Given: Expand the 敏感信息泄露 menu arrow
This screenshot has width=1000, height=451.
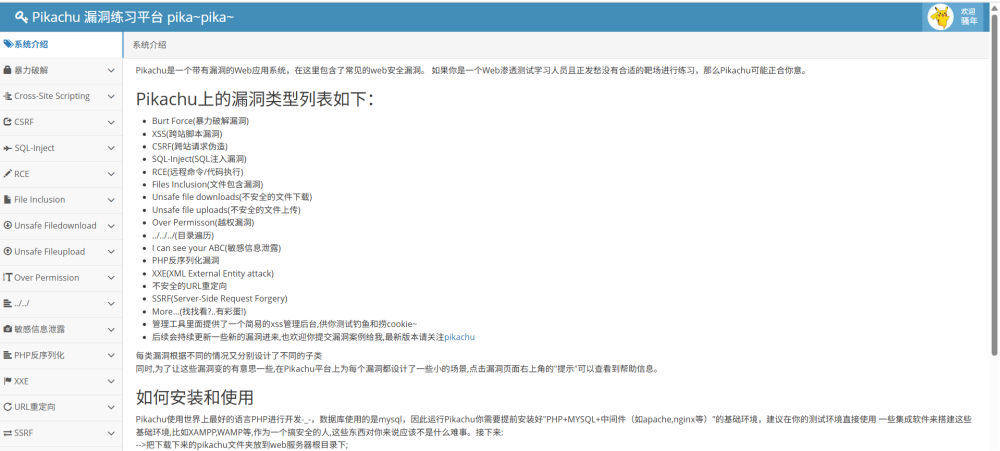Looking at the screenshot, I should [111, 329].
